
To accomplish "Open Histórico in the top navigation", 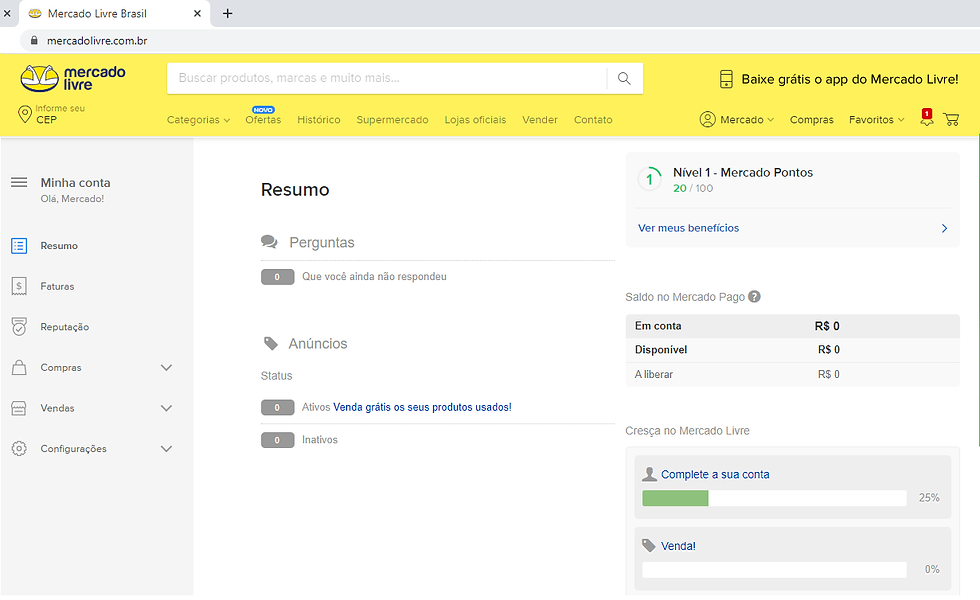I will (x=319, y=119).
